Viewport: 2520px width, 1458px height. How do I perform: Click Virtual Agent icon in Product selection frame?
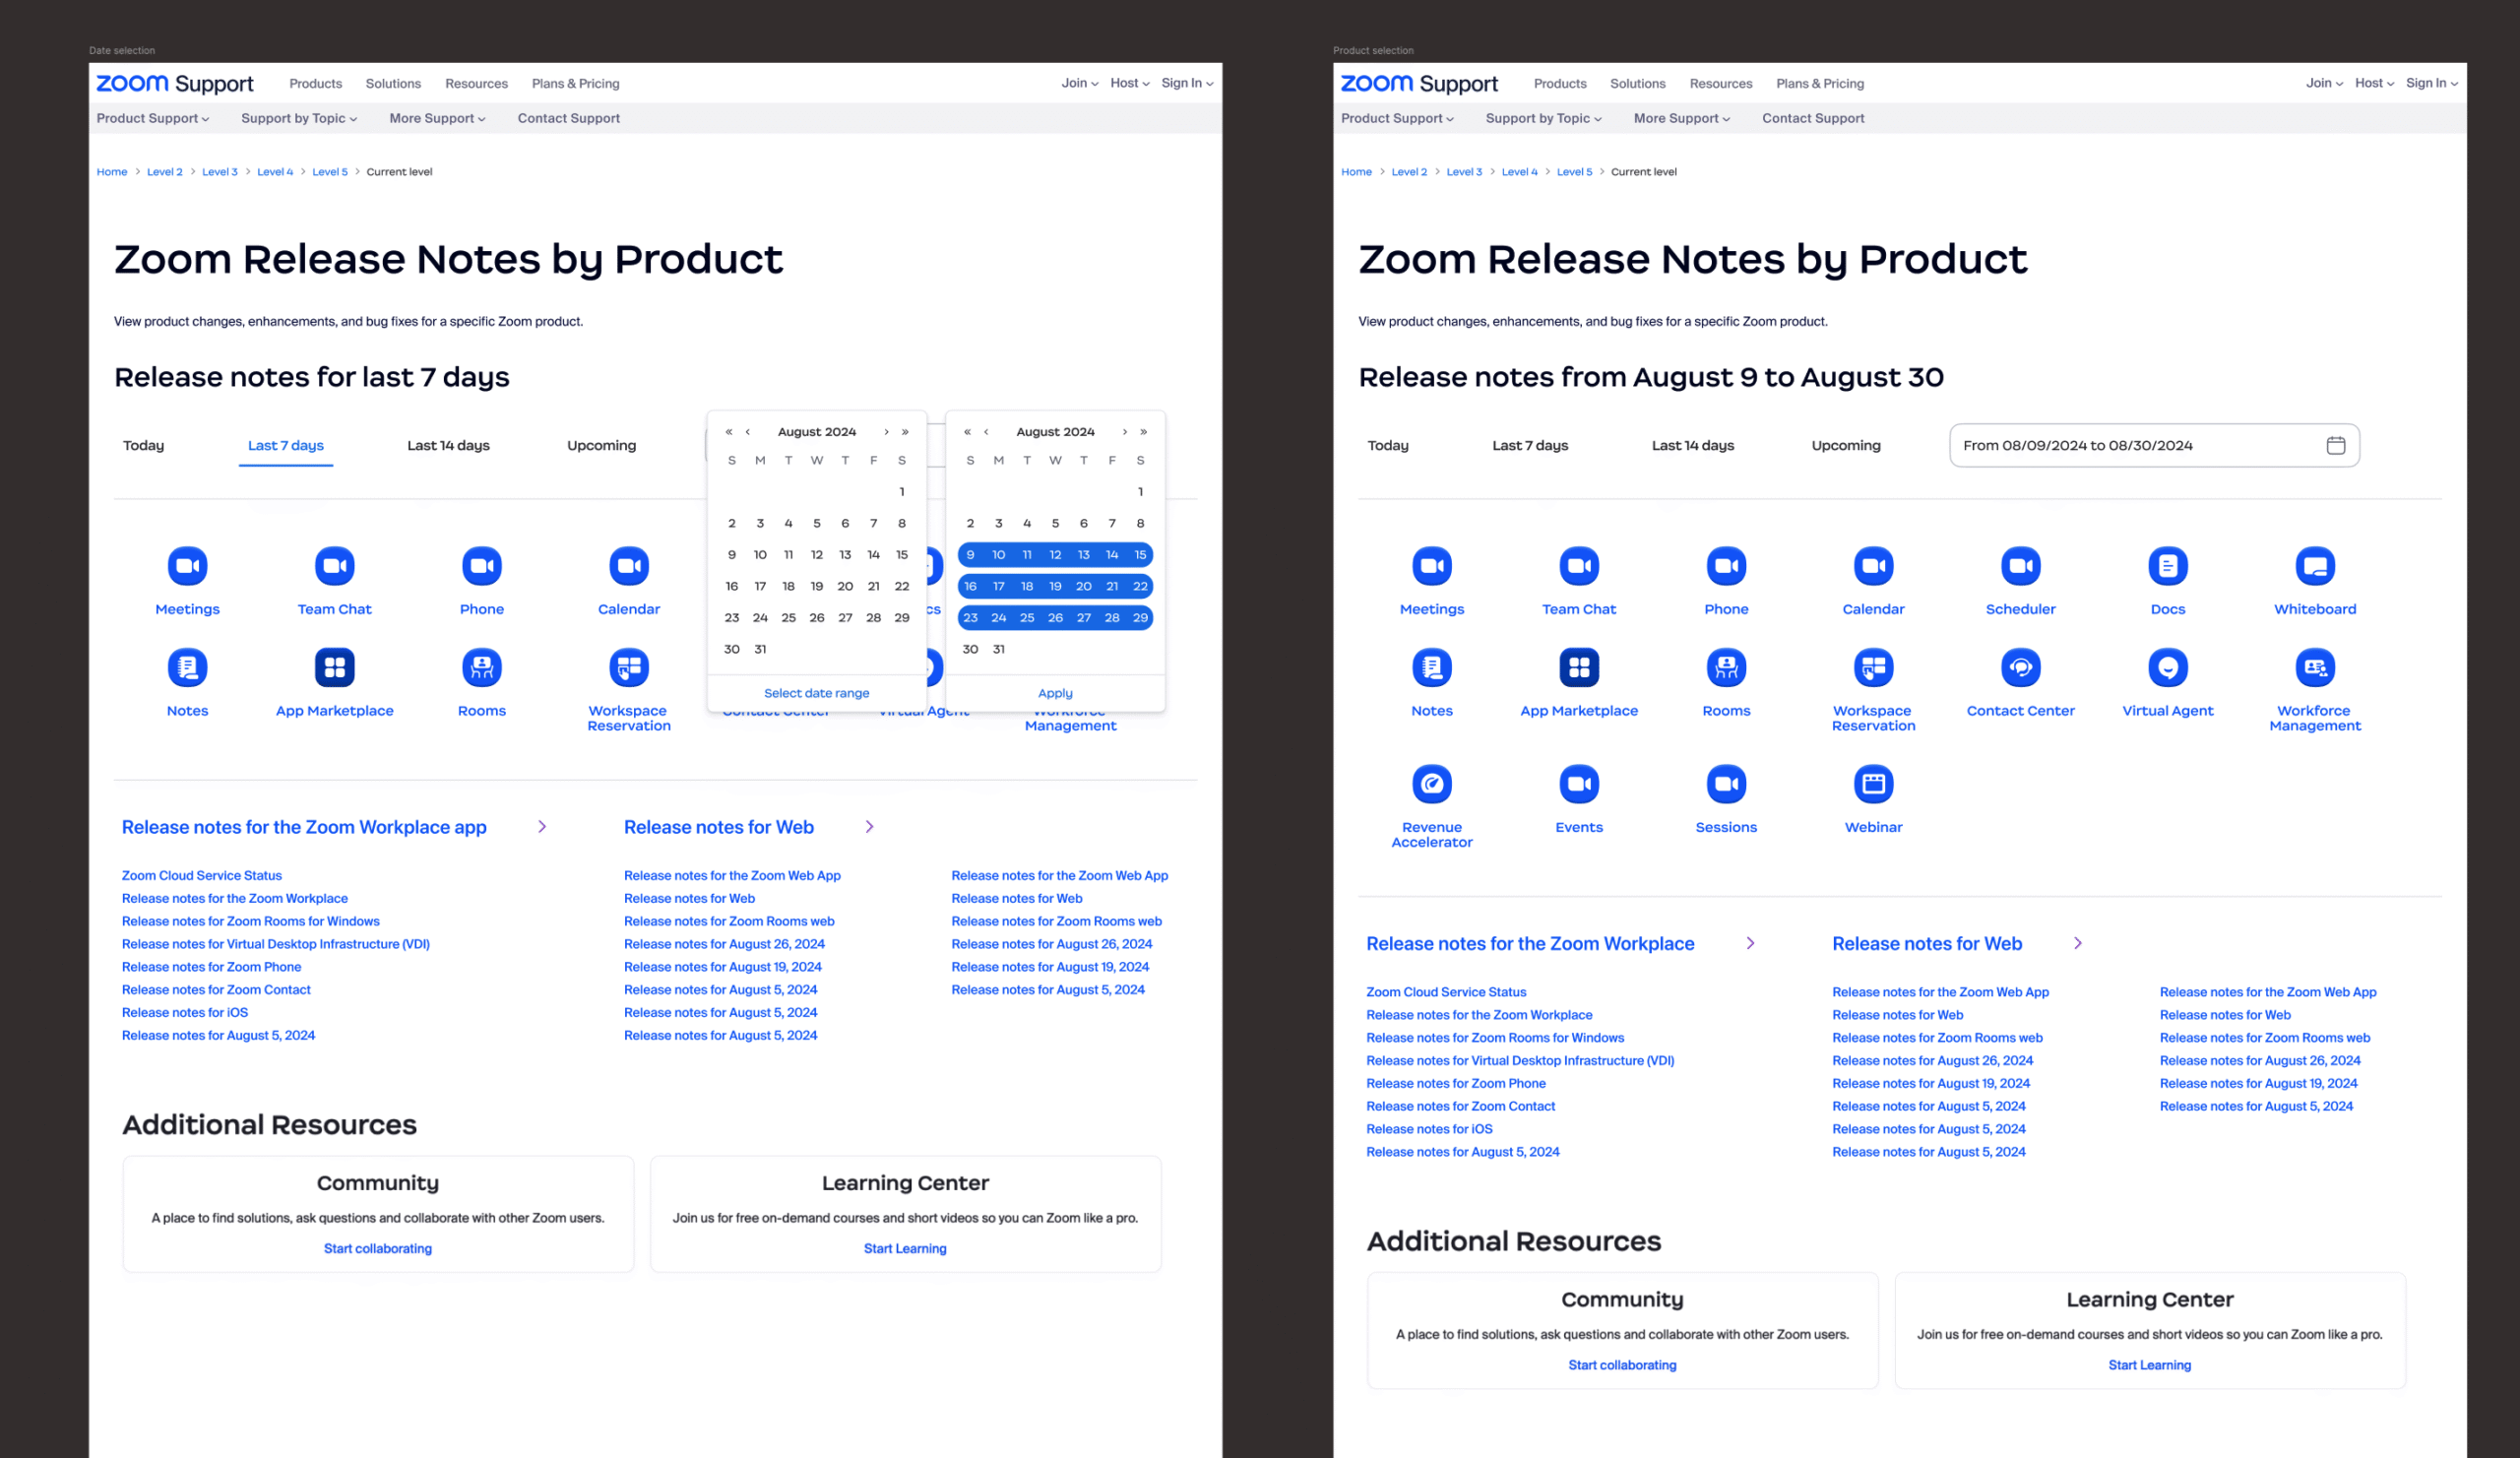coord(2167,668)
